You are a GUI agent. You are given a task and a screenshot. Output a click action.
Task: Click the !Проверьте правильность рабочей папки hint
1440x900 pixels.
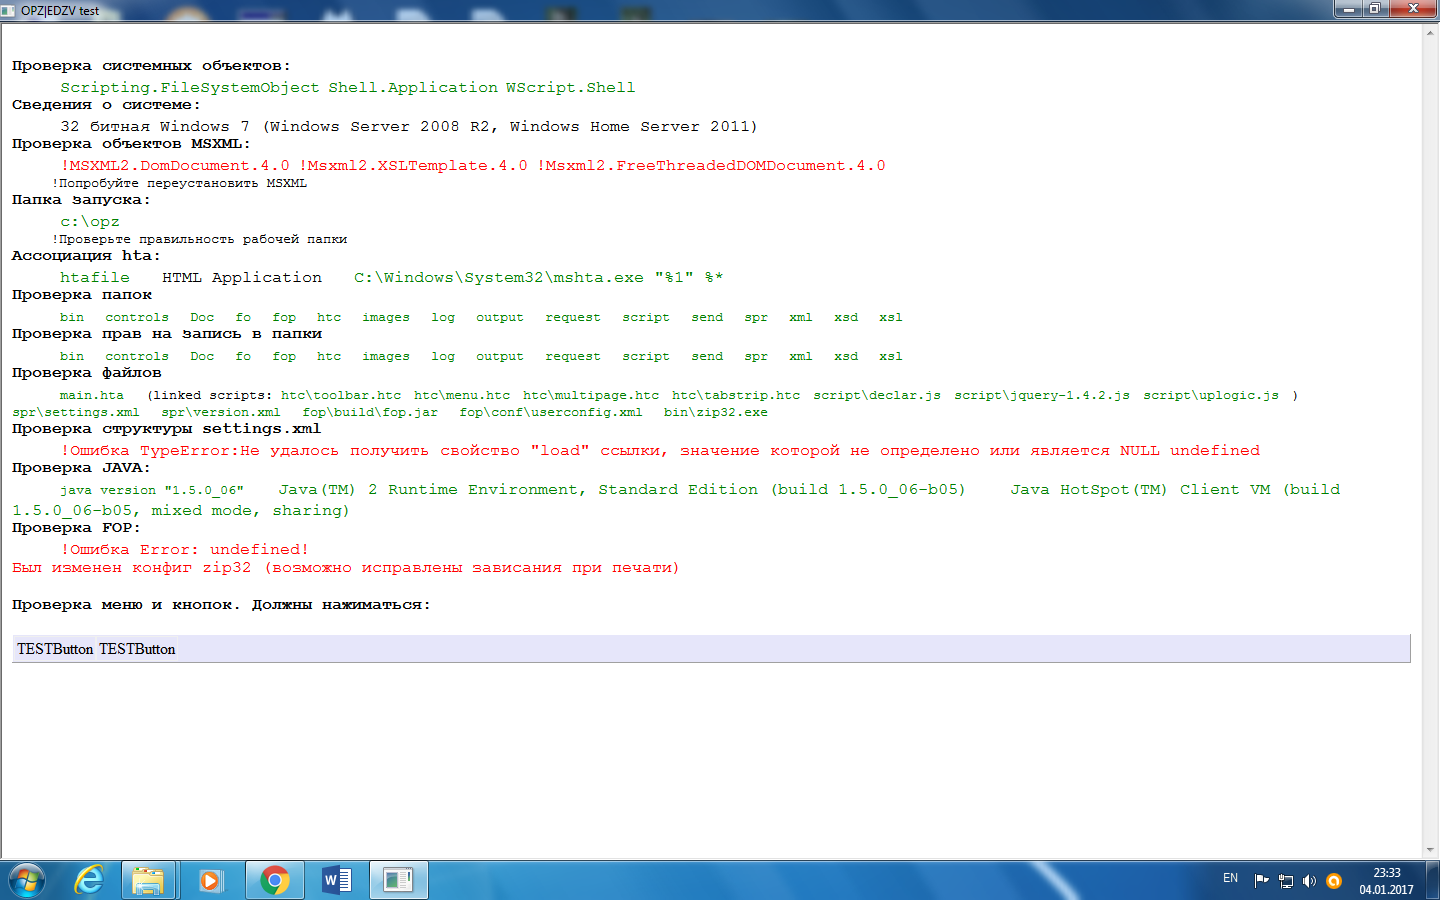(x=200, y=240)
